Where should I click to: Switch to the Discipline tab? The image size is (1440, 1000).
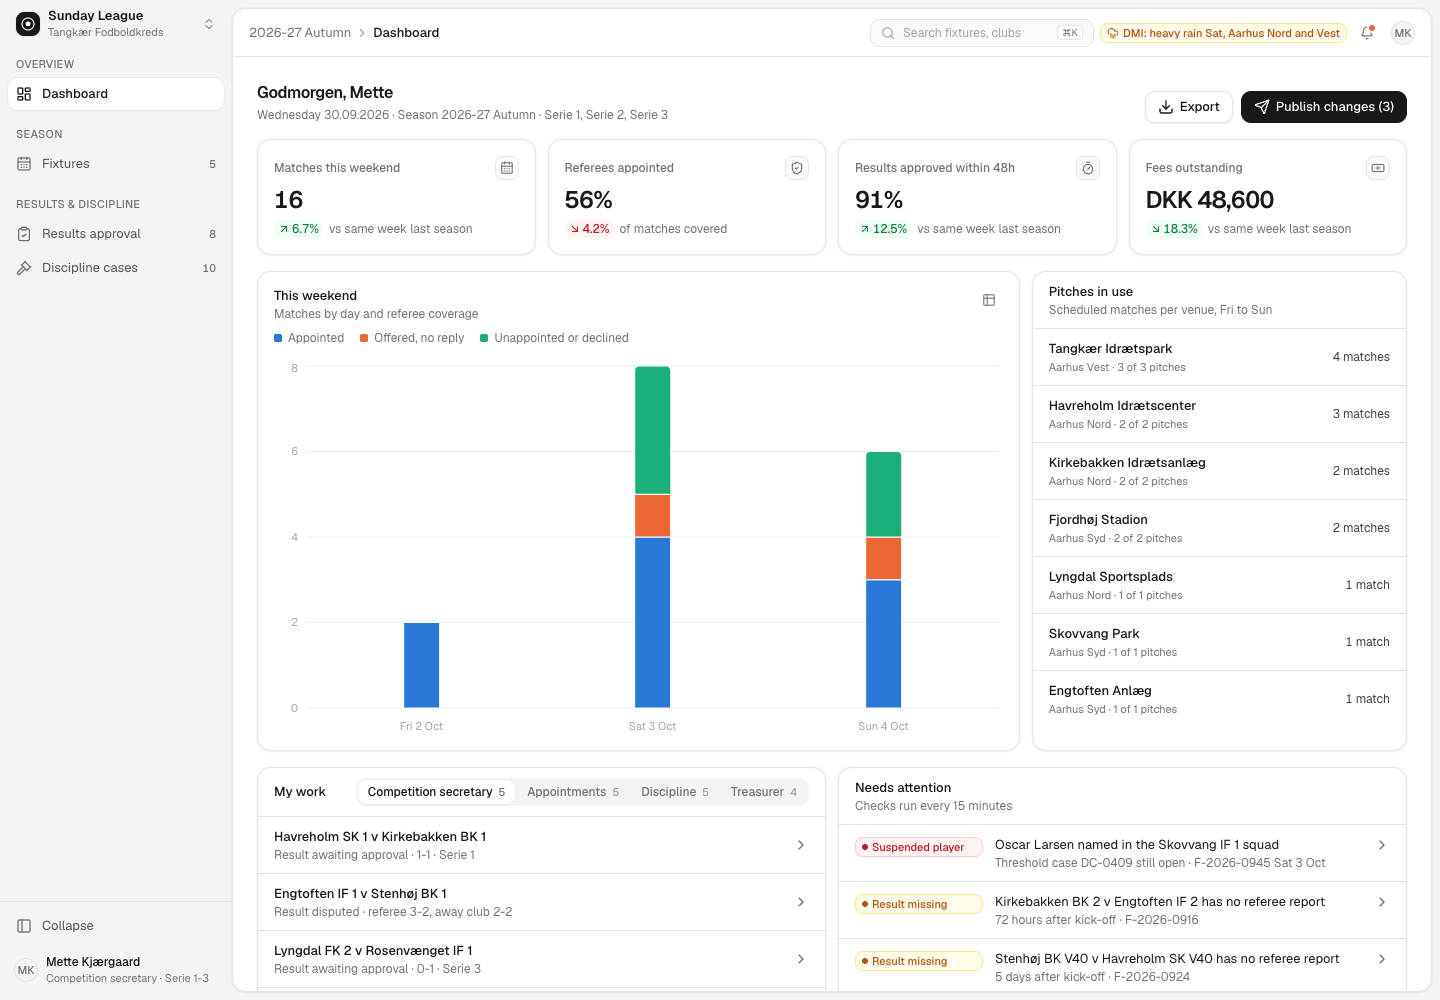675,792
